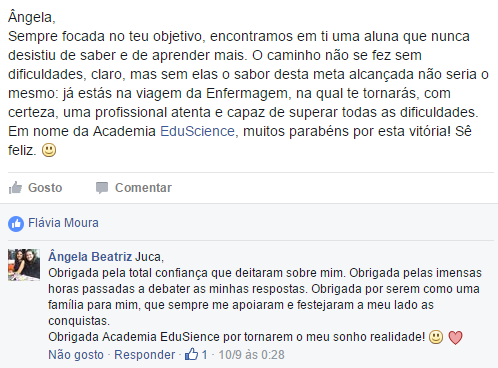
Task: Click the thumbs-up icon on the comment
Action: (192, 354)
